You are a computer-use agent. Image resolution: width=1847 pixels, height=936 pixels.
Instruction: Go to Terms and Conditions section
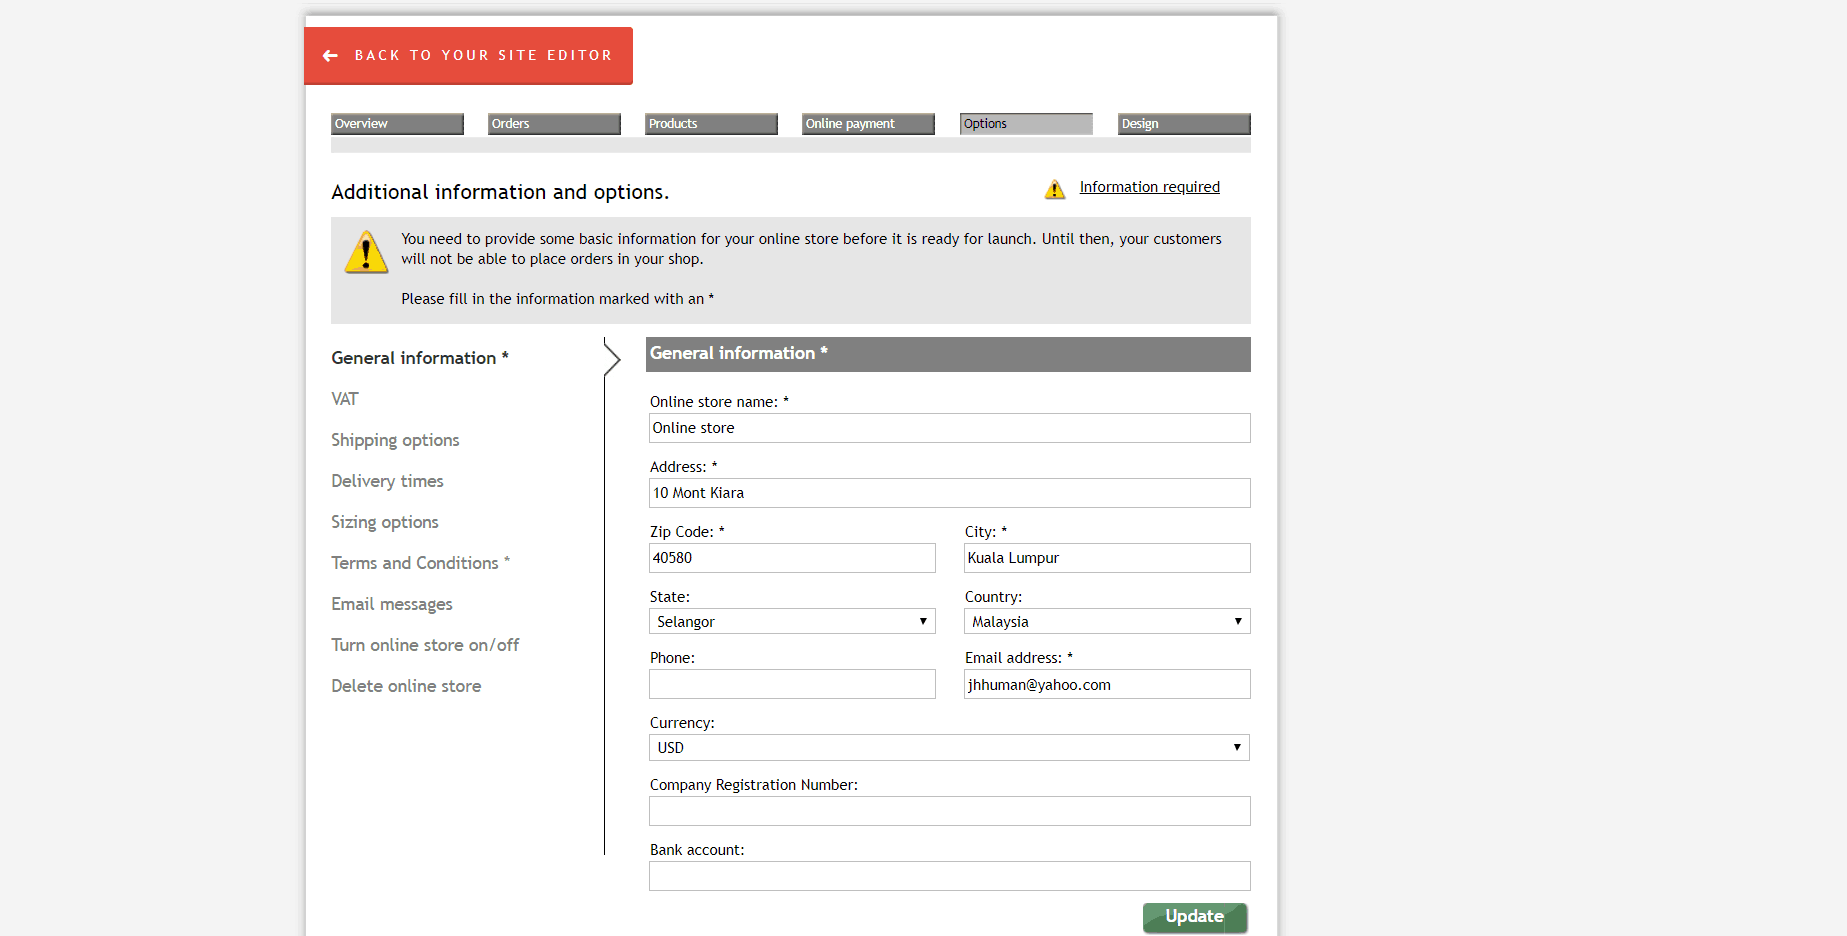[421, 563]
